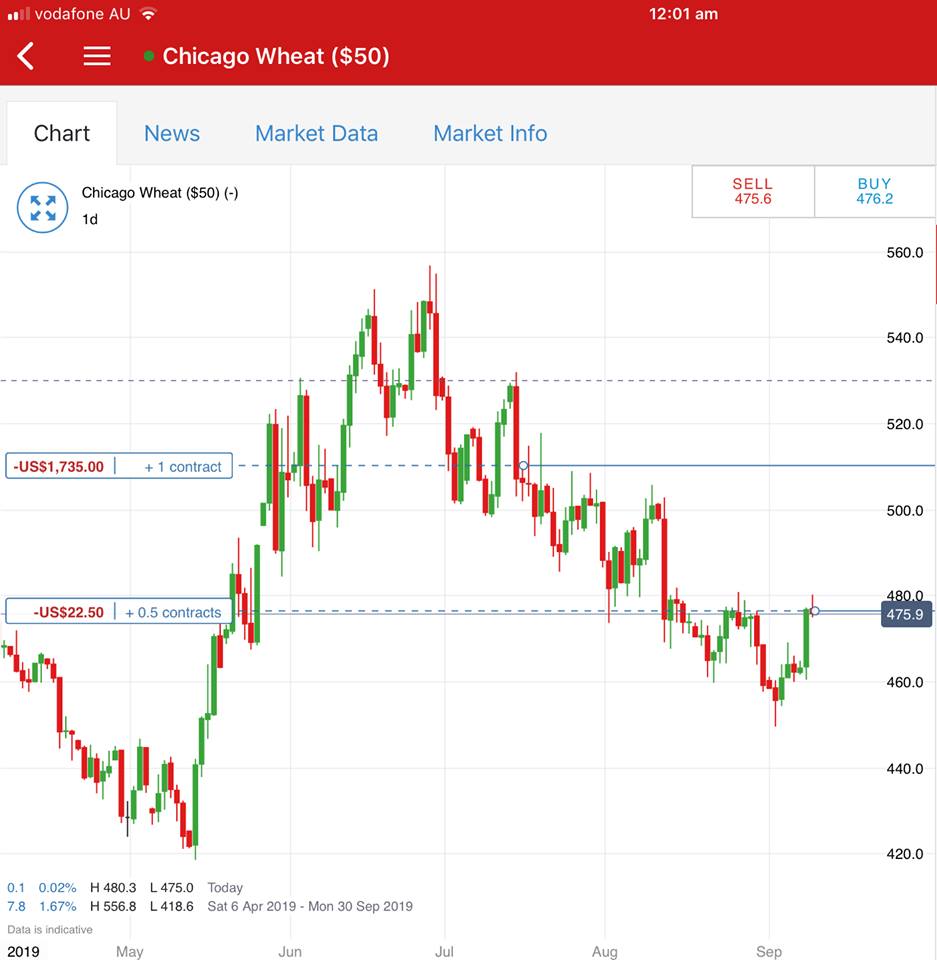The height and width of the screenshot is (960, 937).
Task: Tap the Jun label on time axis
Action: [x=290, y=951]
